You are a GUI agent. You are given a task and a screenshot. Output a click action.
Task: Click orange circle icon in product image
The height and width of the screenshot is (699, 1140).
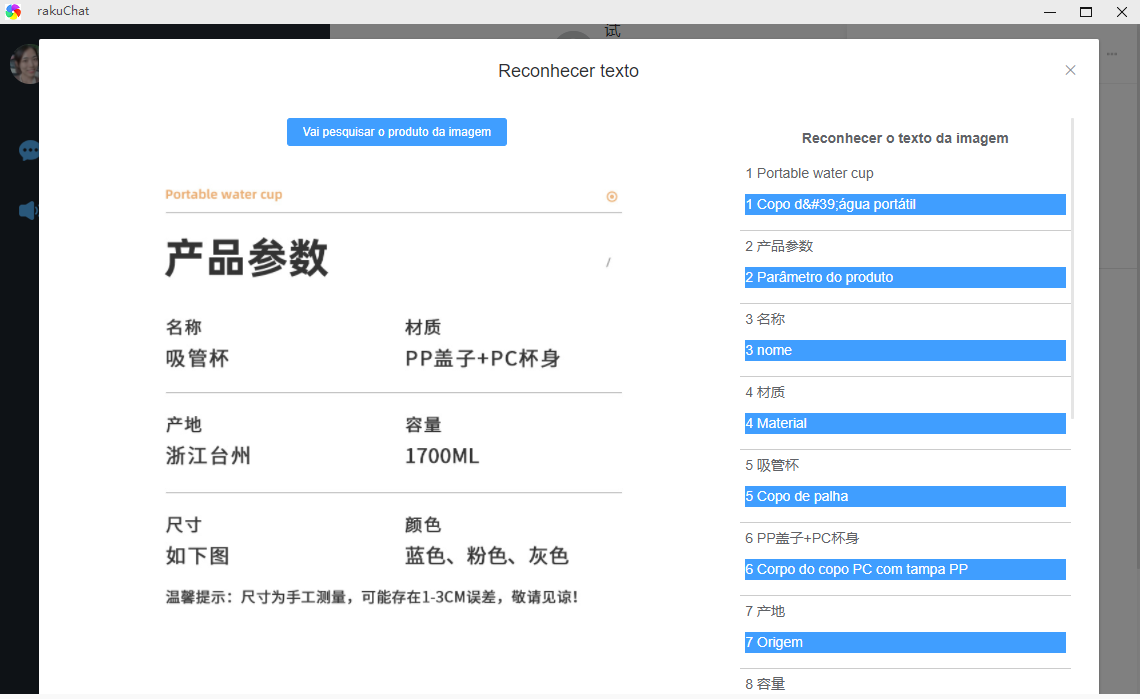point(612,196)
